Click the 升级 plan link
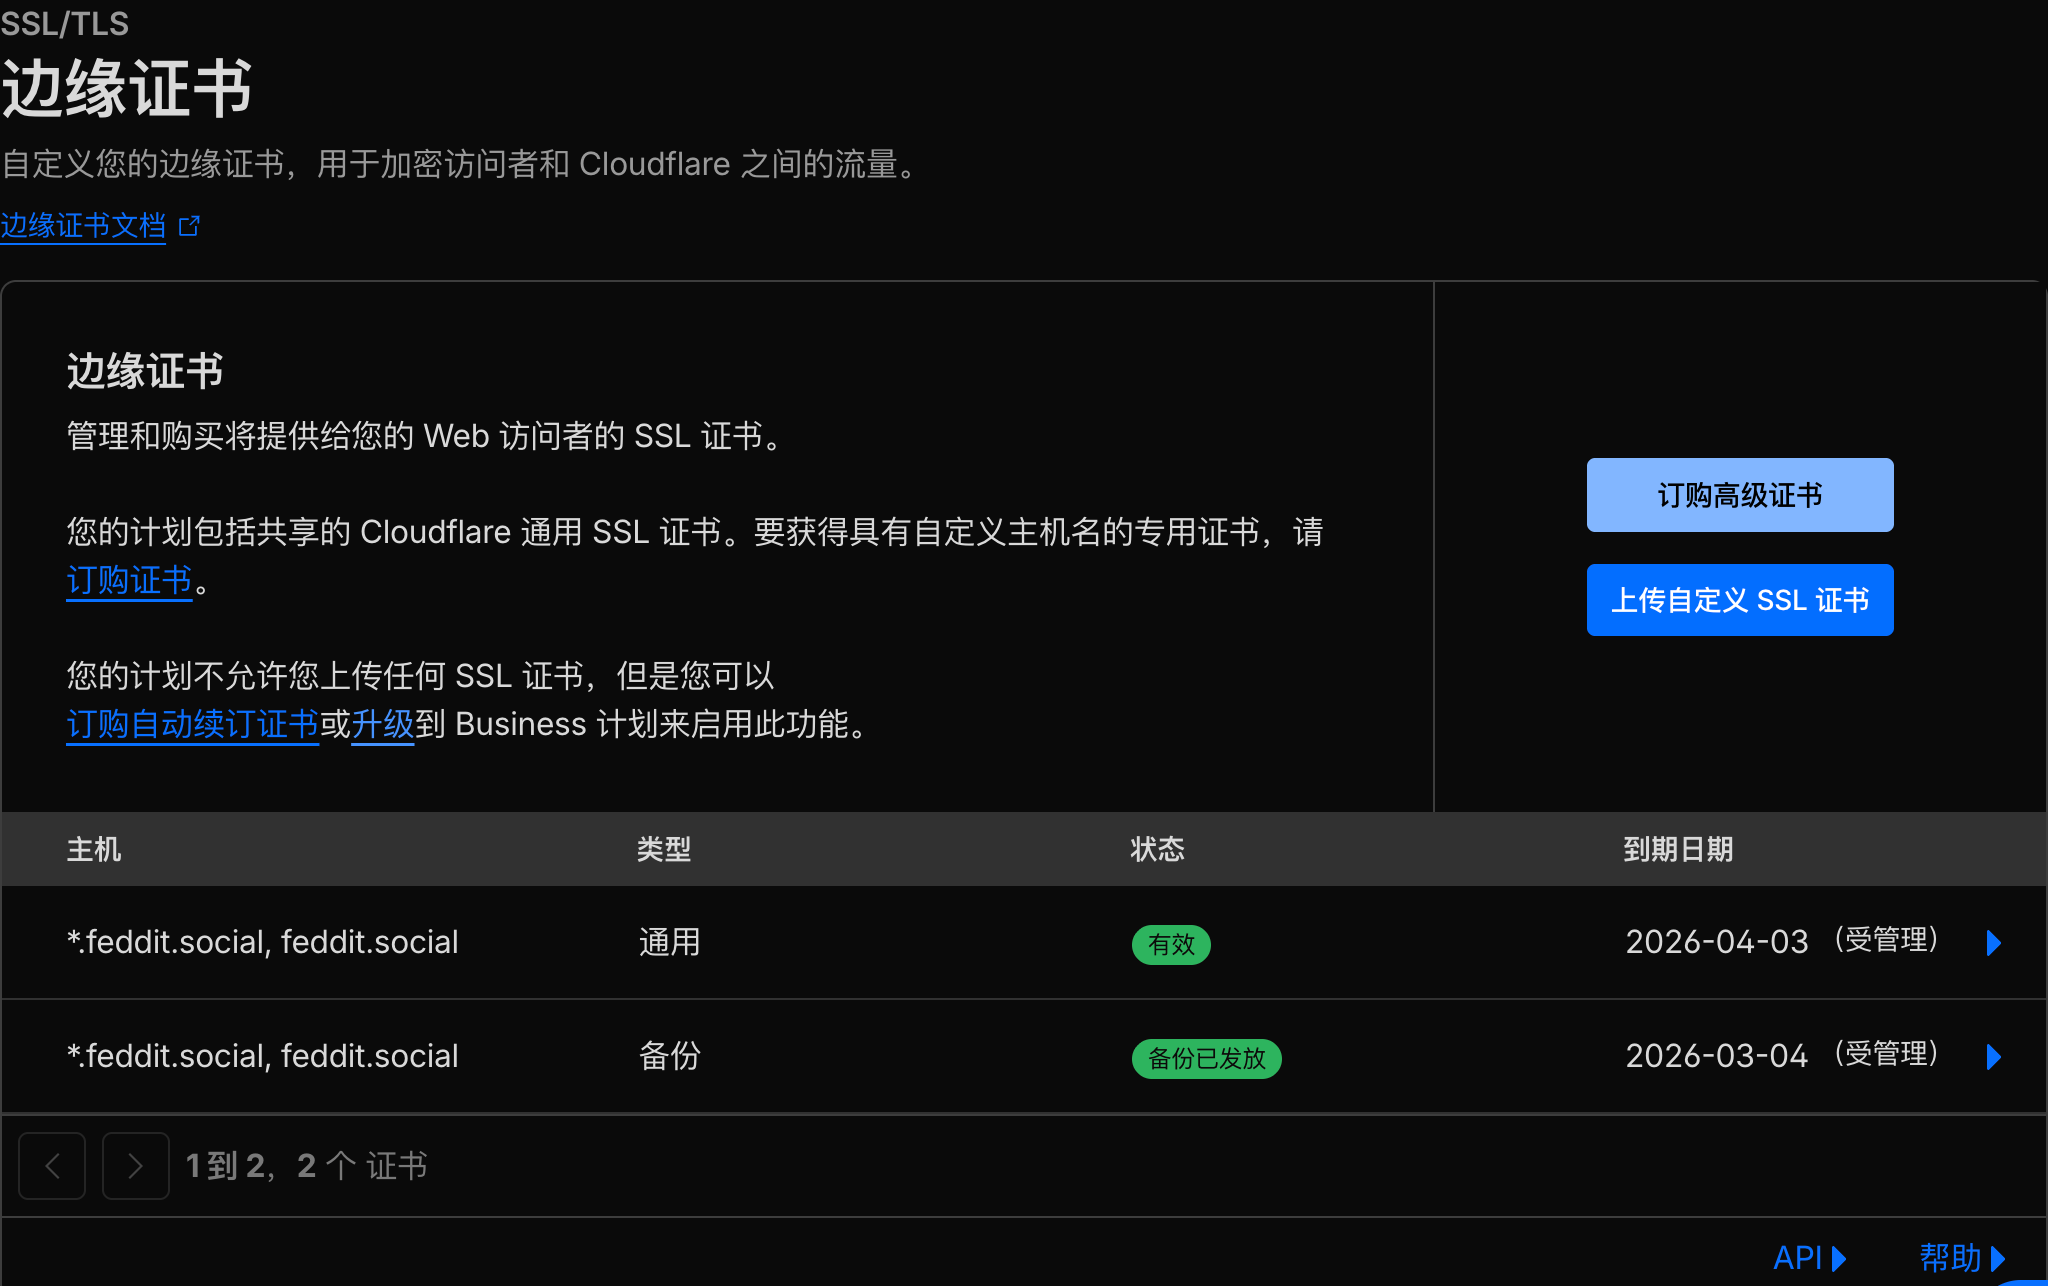 (382, 724)
